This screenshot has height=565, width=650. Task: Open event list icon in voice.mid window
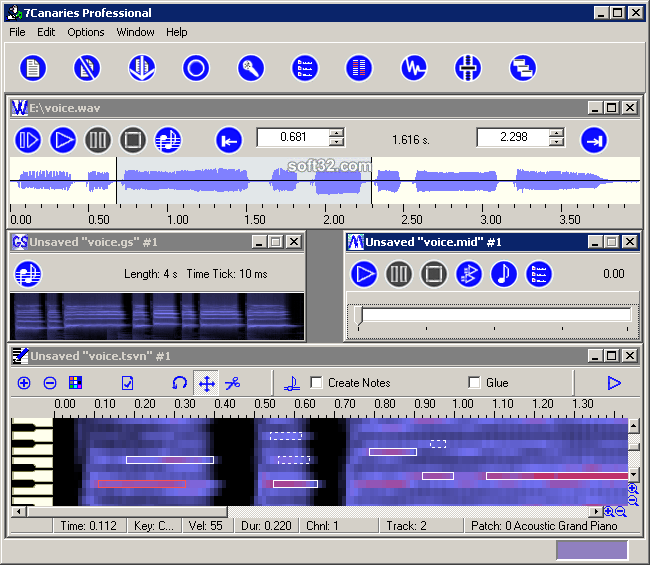click(538, 274)
